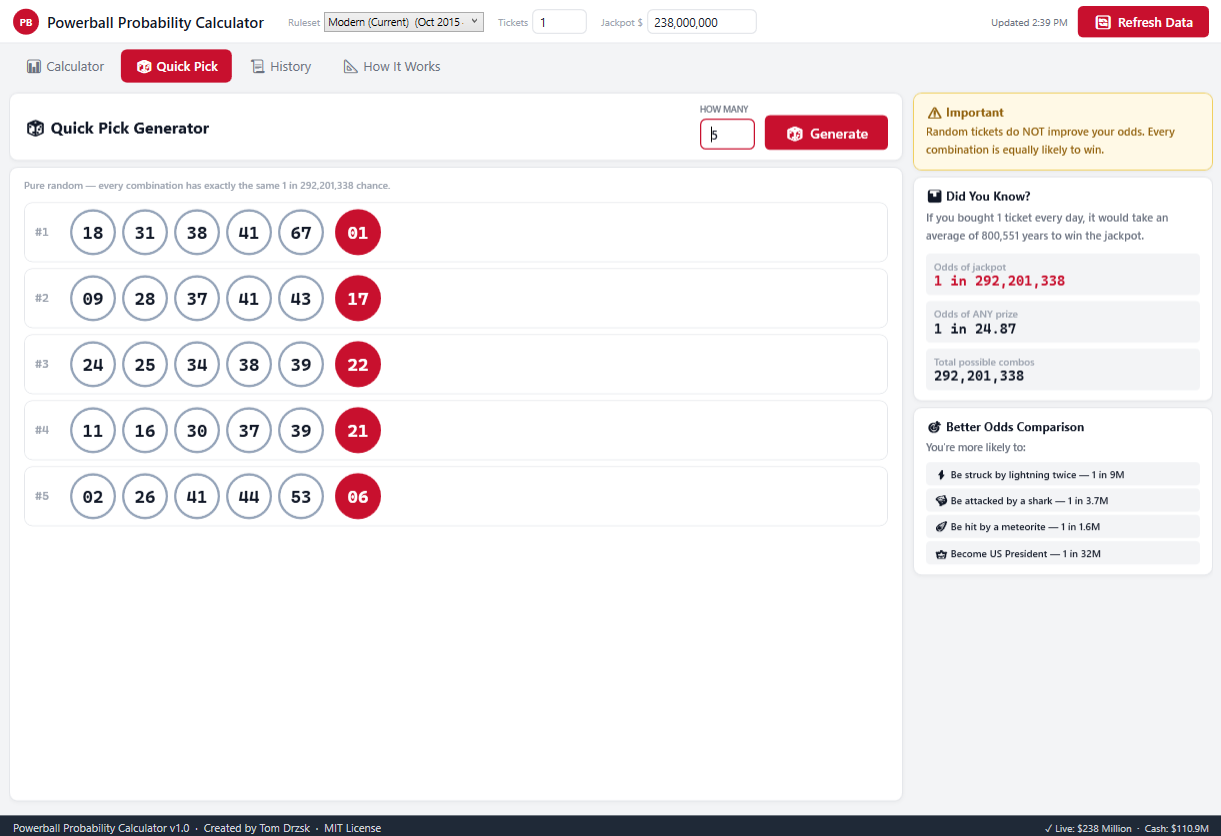Click the shark icon in comparison list

click(941, 501)
